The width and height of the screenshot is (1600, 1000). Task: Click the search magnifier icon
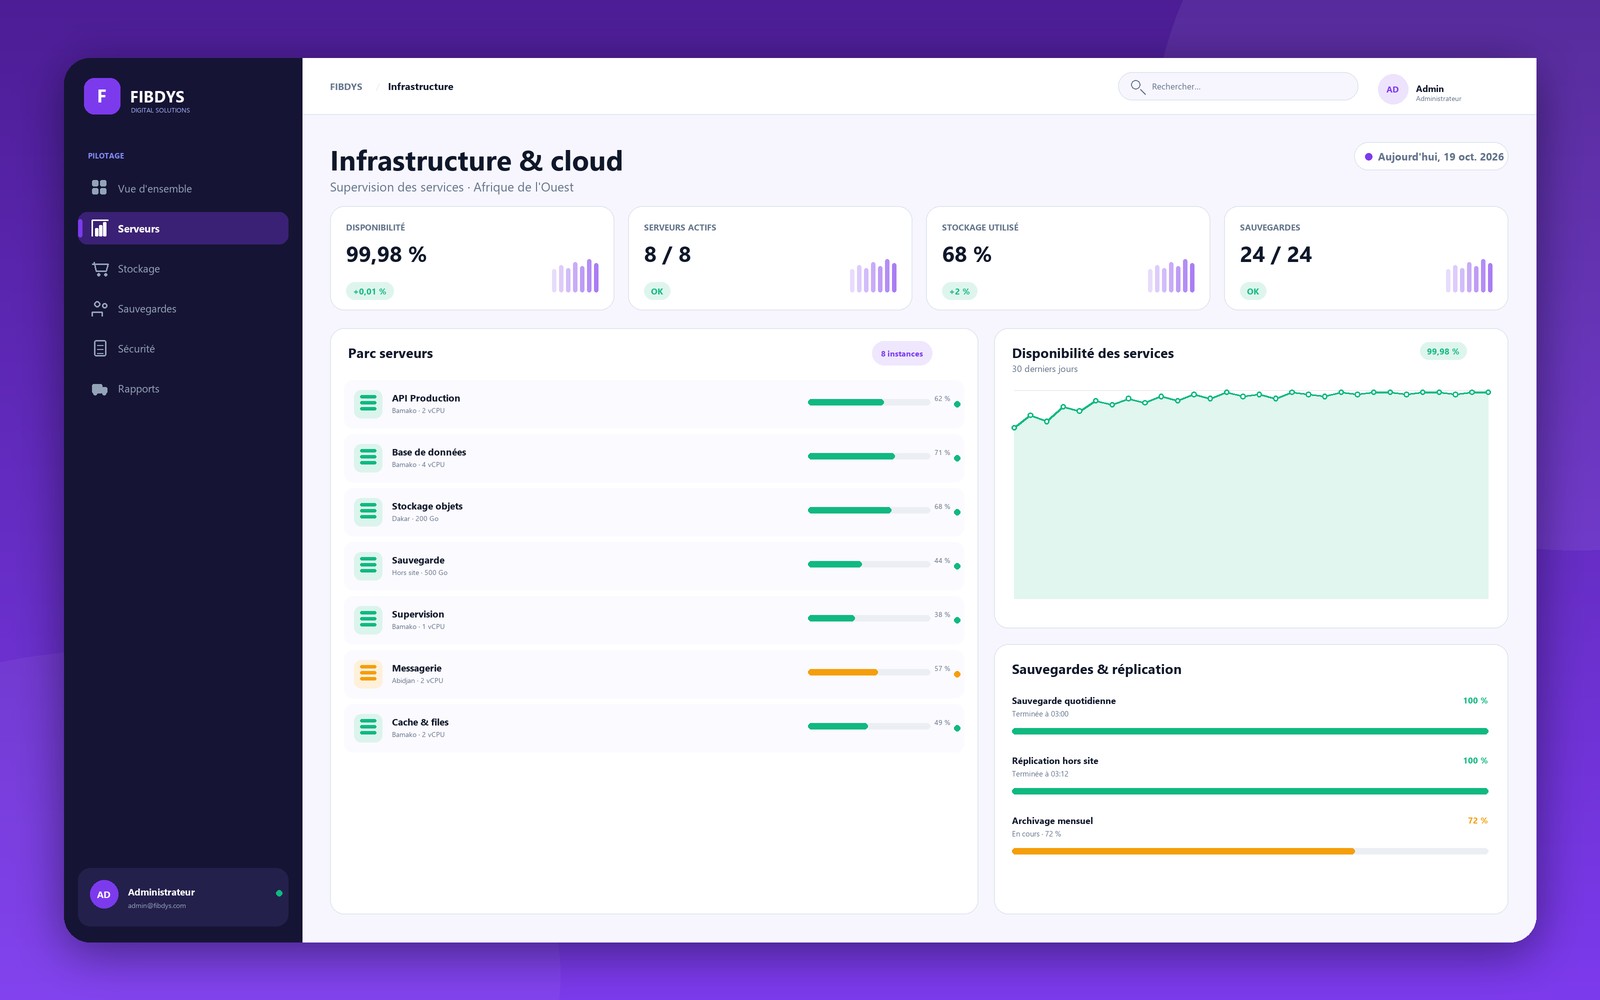coord(1137,87)
